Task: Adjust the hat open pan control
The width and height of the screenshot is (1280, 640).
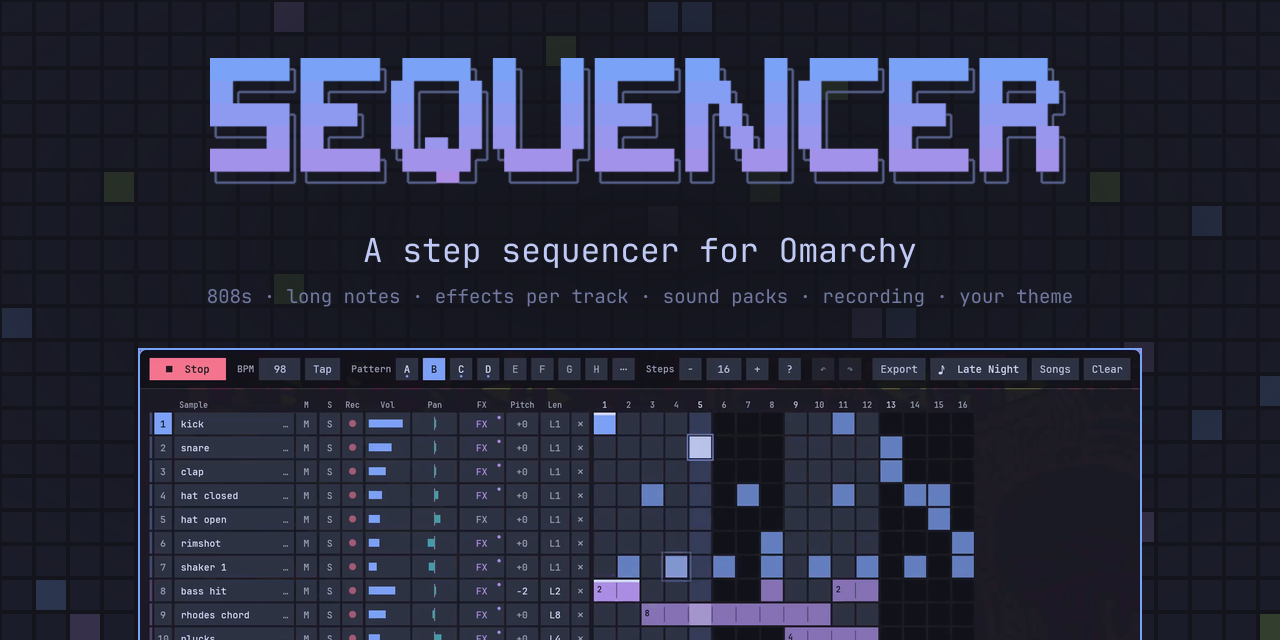Action: coord(435,520)
